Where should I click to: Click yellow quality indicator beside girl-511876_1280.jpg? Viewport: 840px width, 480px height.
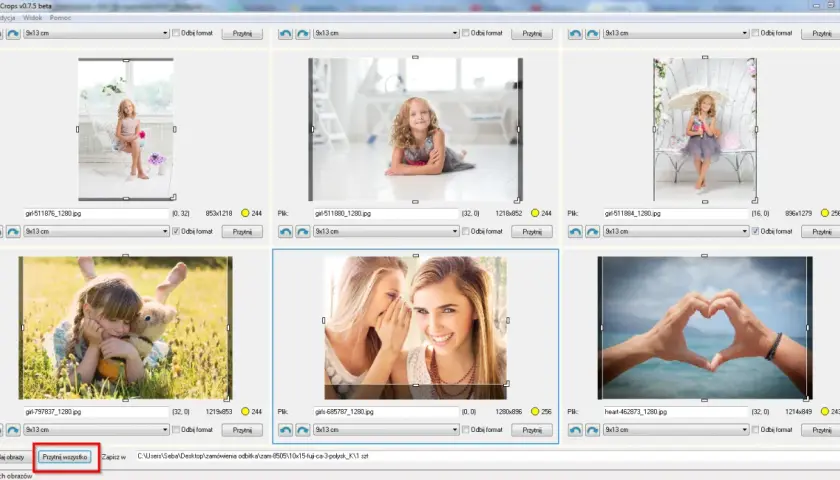point(245,213)
